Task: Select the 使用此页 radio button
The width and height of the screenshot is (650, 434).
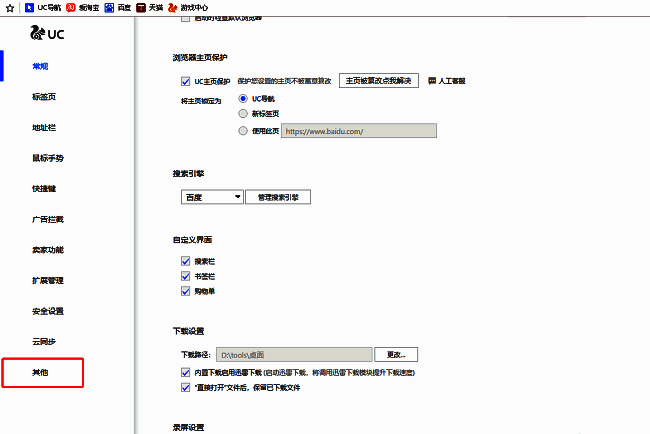Action: pyautogui.click(x=243, y=131)
